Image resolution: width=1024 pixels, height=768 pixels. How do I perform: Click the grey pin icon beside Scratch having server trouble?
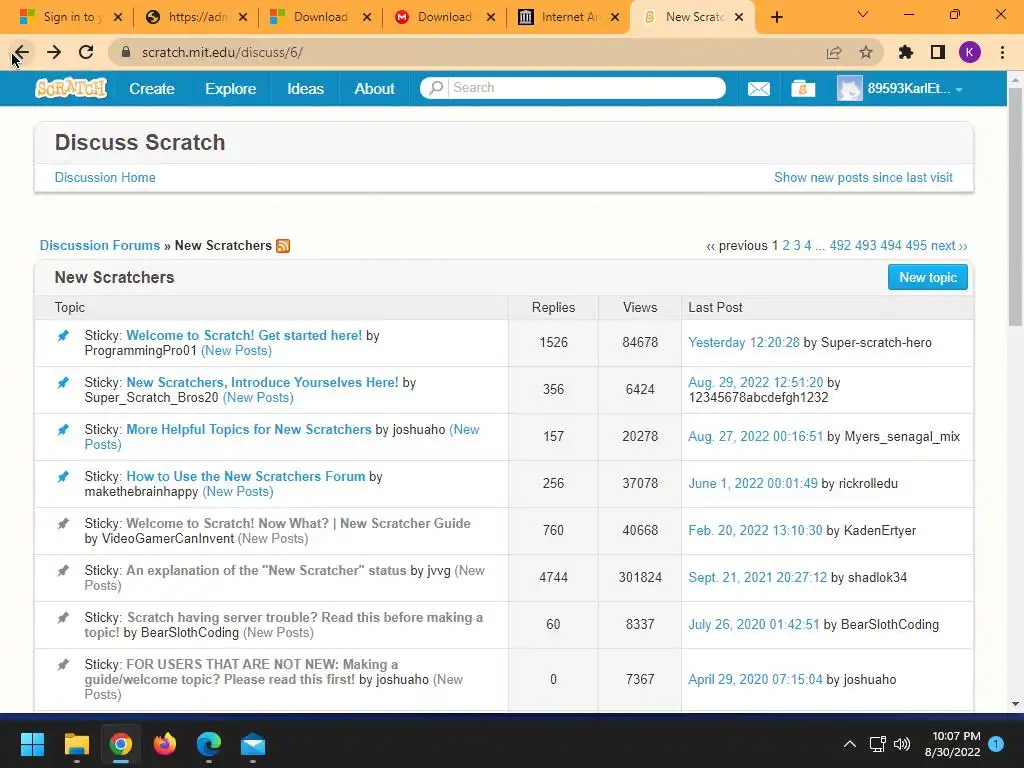click(x=63, y=618)
